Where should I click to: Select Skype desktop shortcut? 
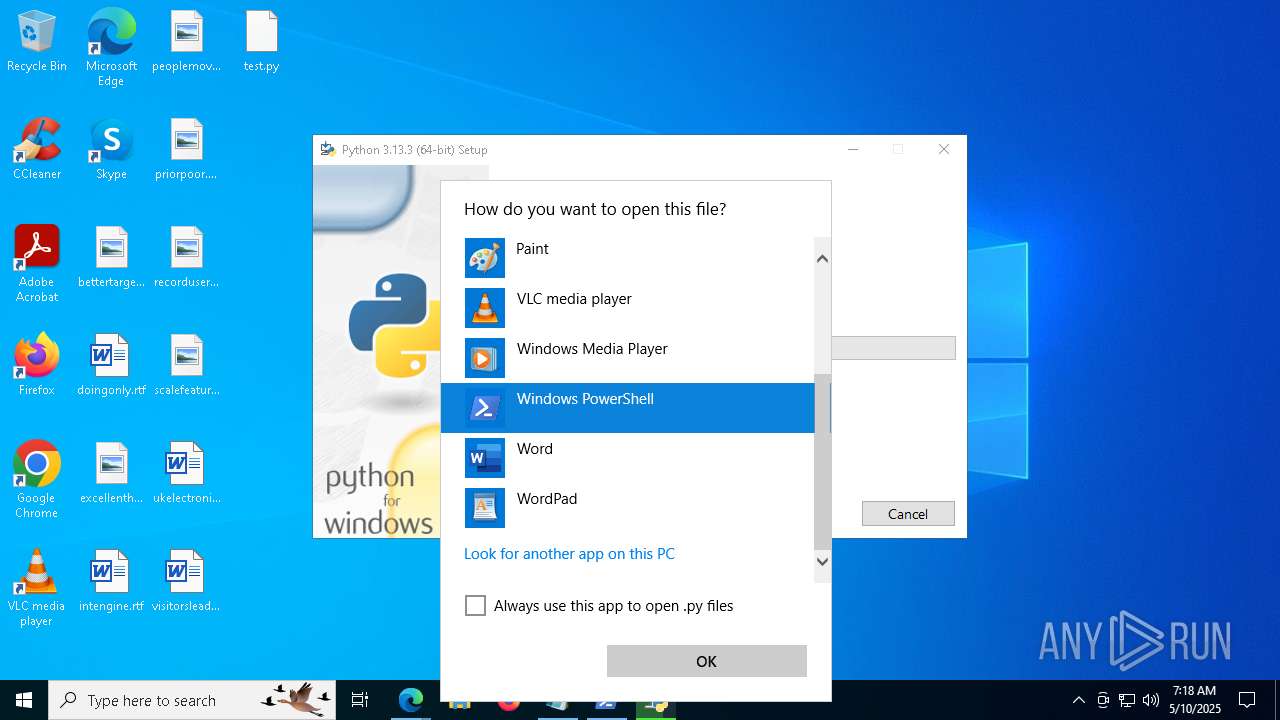(x=111, y=150)
